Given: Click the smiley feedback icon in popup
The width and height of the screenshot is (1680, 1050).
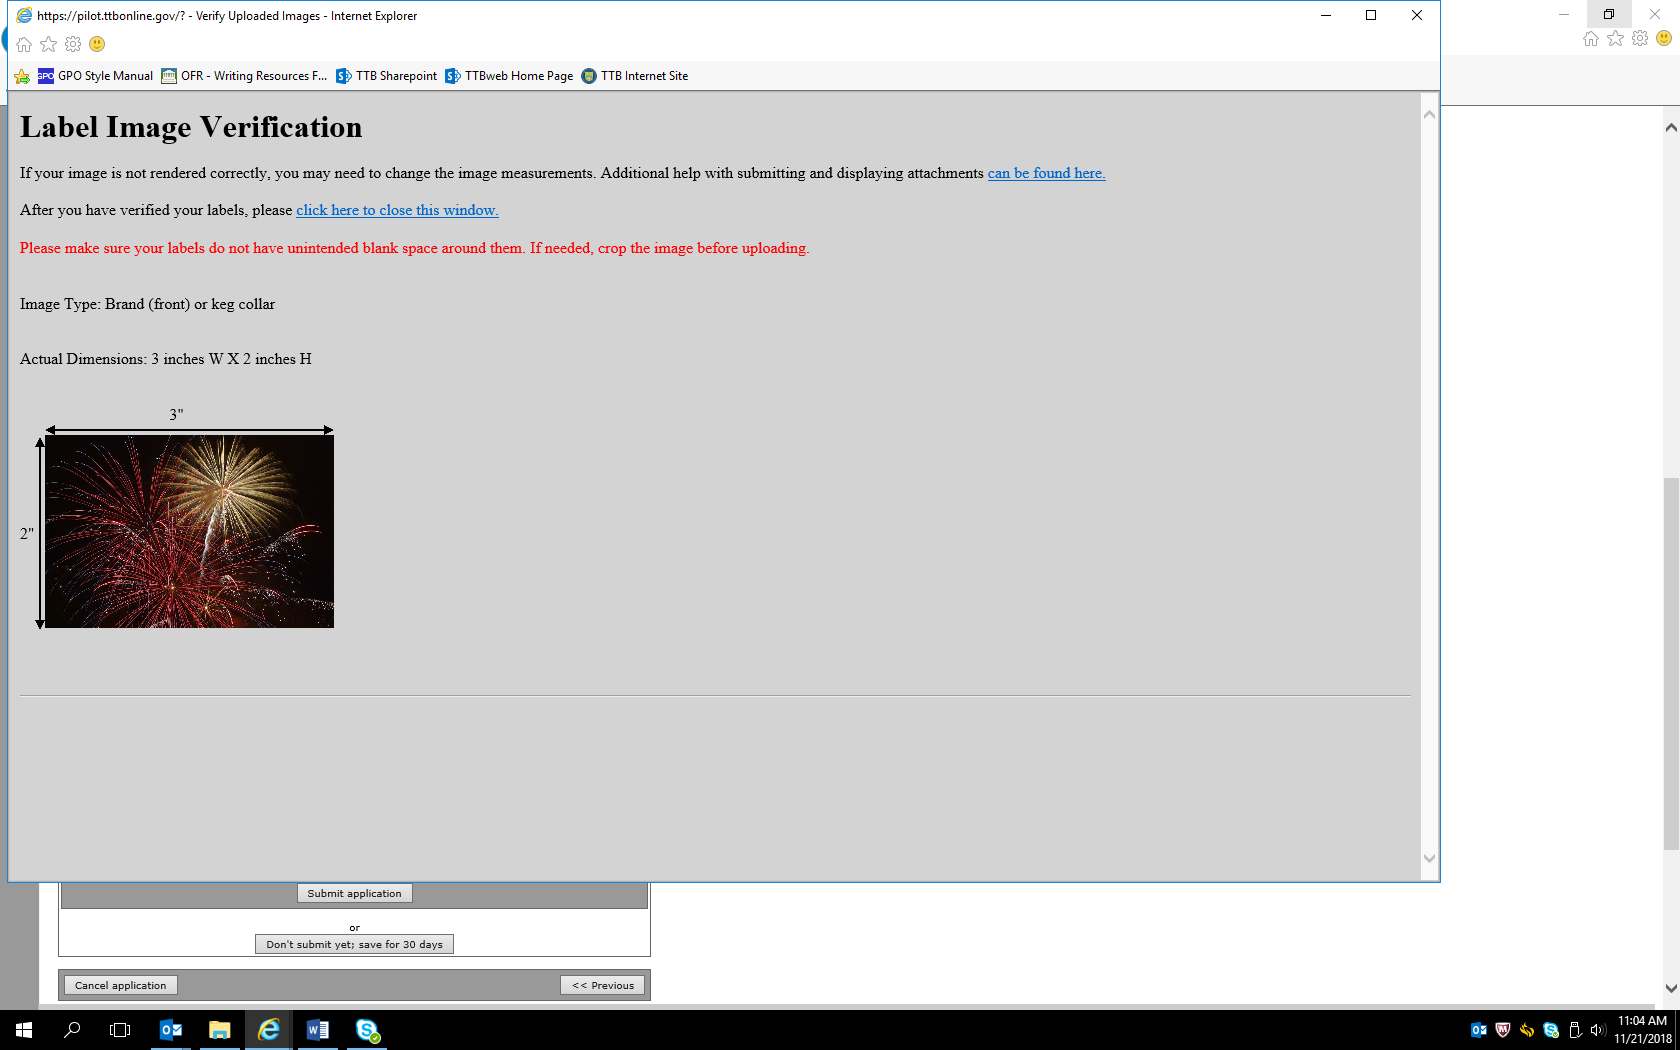Looking at the screenshot, I should coord(97,44).
